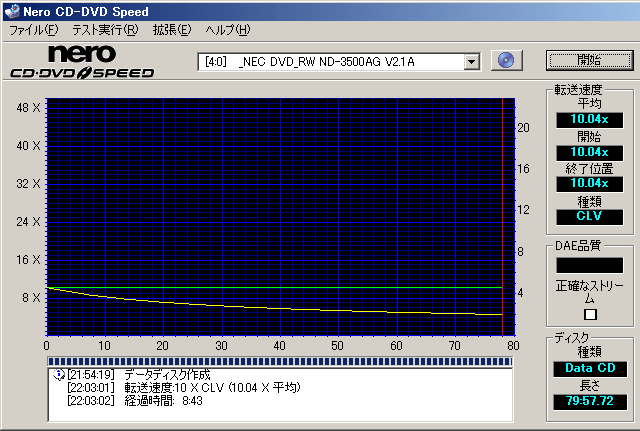The width and height of the screenshot is (640, 431).
Task: Click the empty DAE品質 value box
Action: 589,265
